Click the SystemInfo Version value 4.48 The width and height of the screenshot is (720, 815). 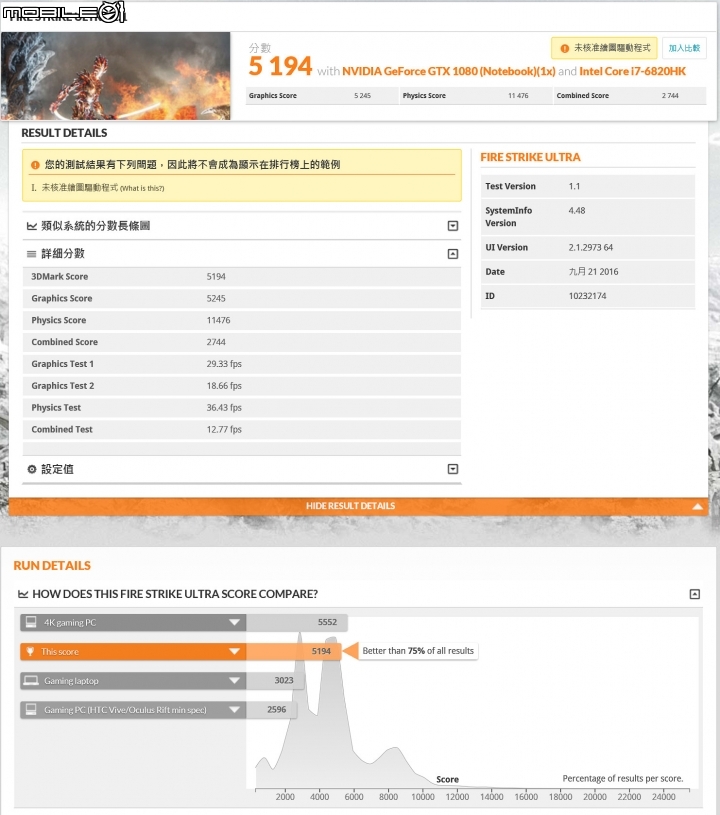point(577,211)
